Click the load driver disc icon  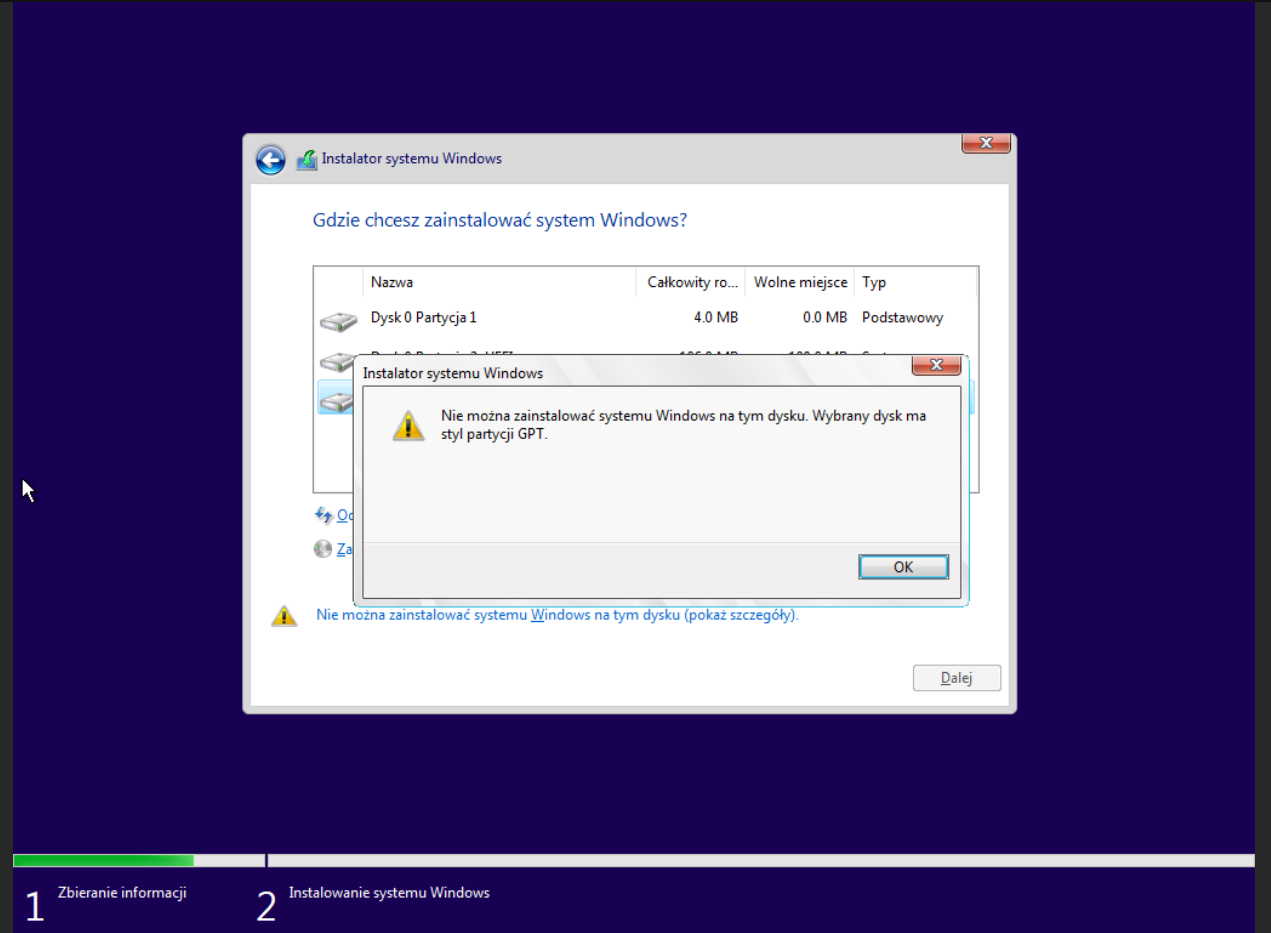point(322,549)
